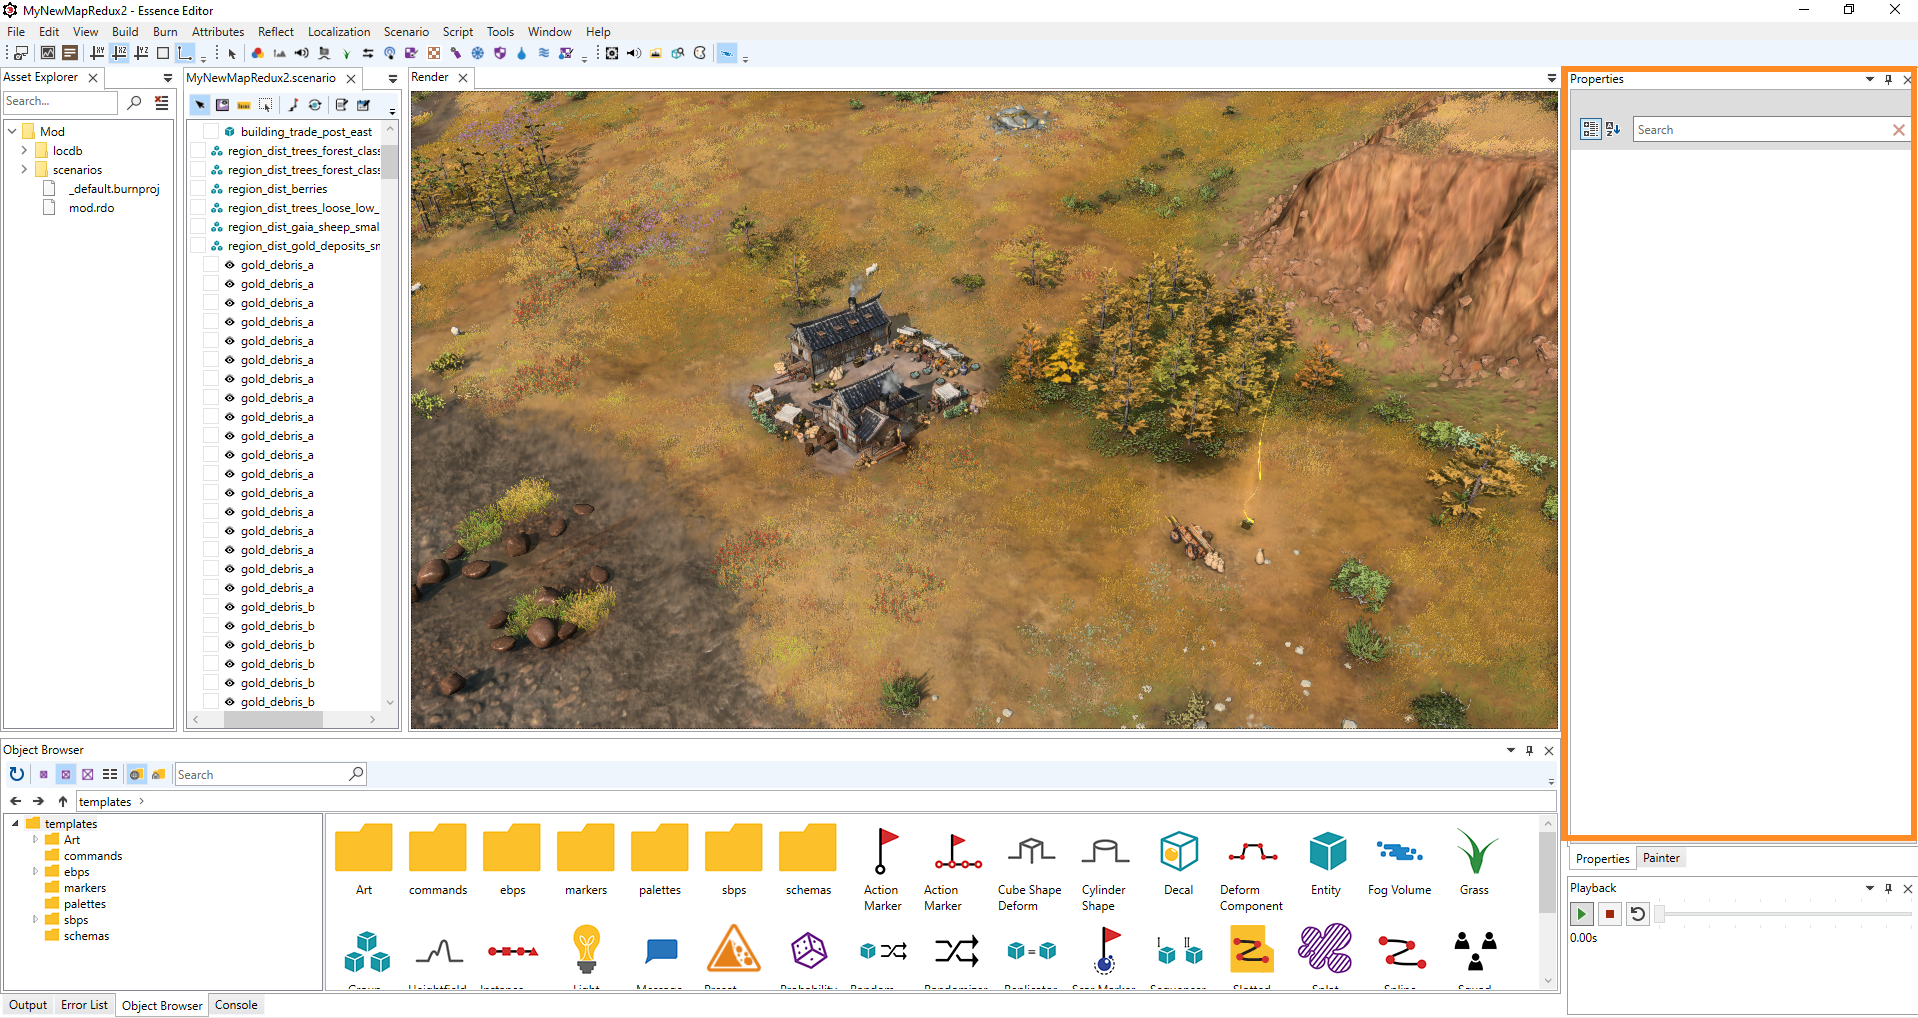Stop playback in the Playback panel

click(1610, 913)
